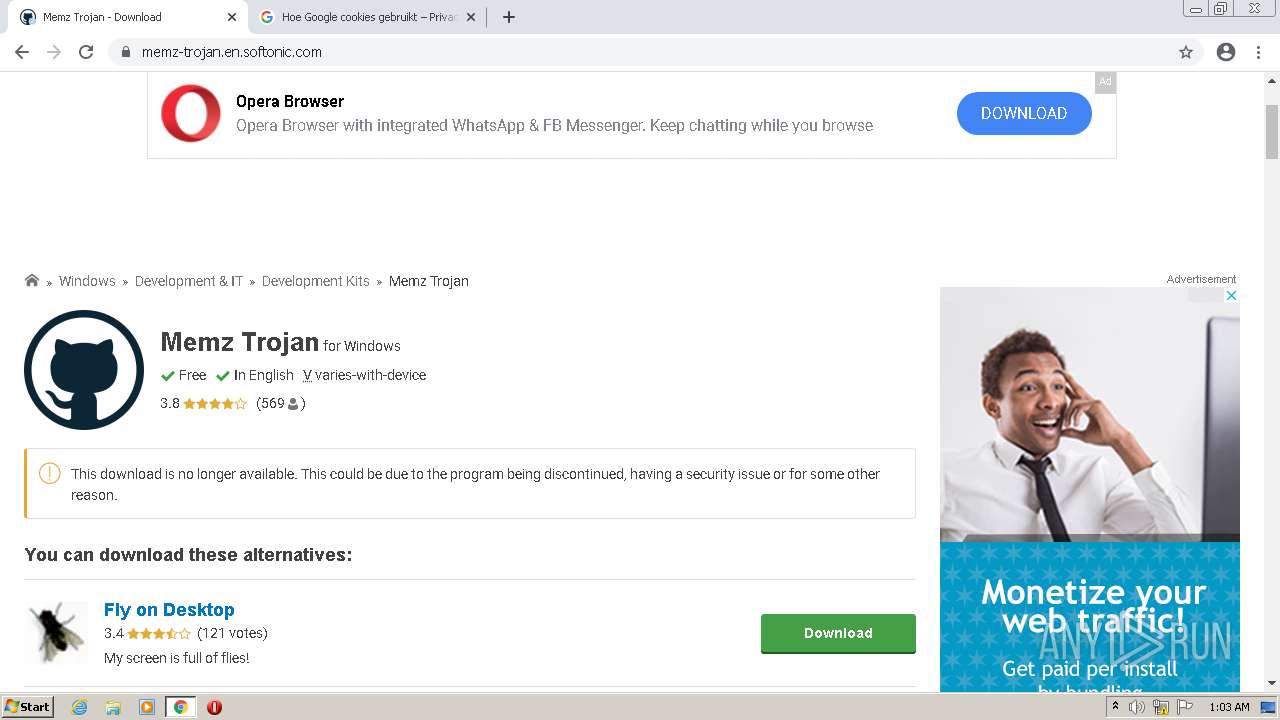Click scrollbar up arrow
The width and height of the screenshot is (1280, 720).
[1272, 79]
